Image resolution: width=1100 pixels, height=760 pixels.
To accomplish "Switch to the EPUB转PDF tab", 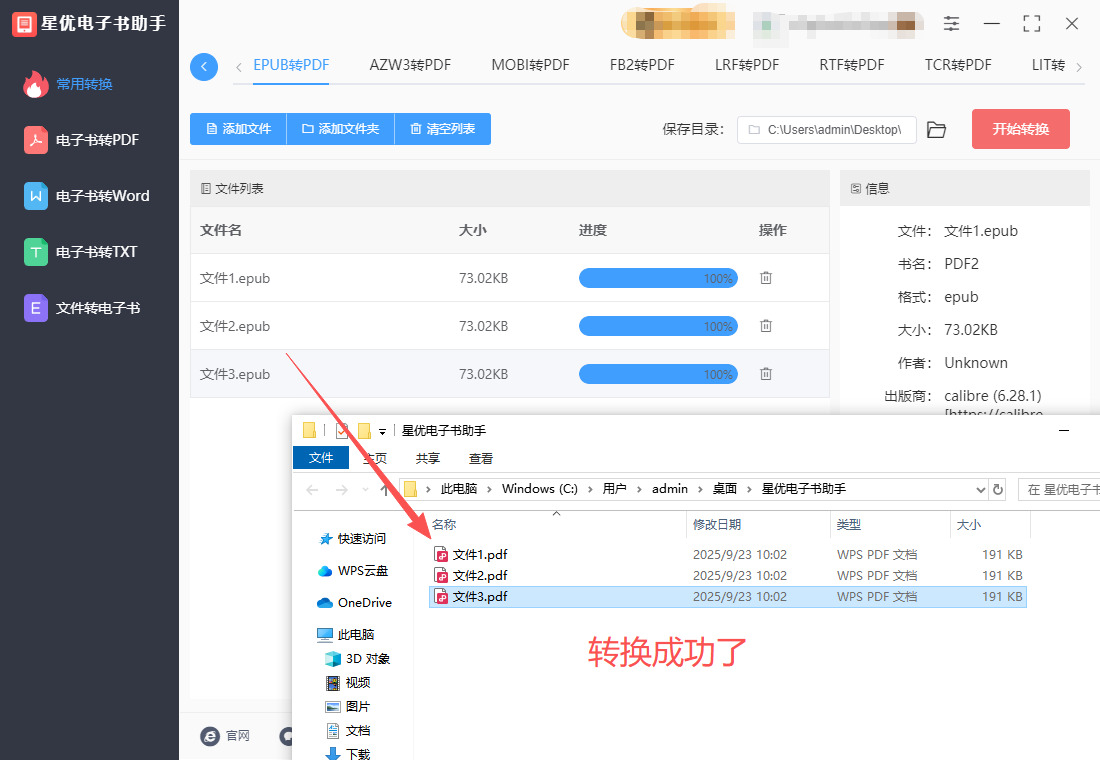I will tap(291, 65).
